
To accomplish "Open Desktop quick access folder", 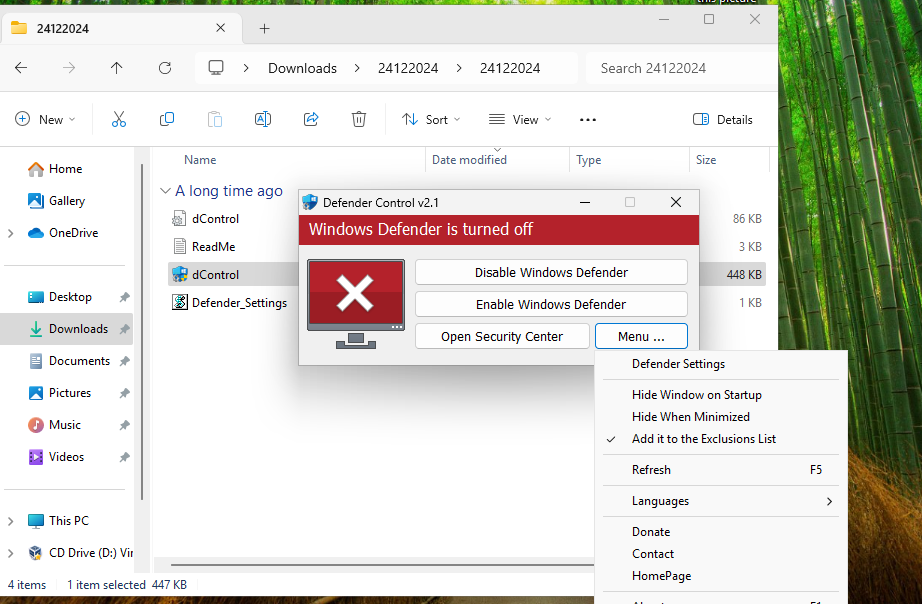I will pos(60,297).
